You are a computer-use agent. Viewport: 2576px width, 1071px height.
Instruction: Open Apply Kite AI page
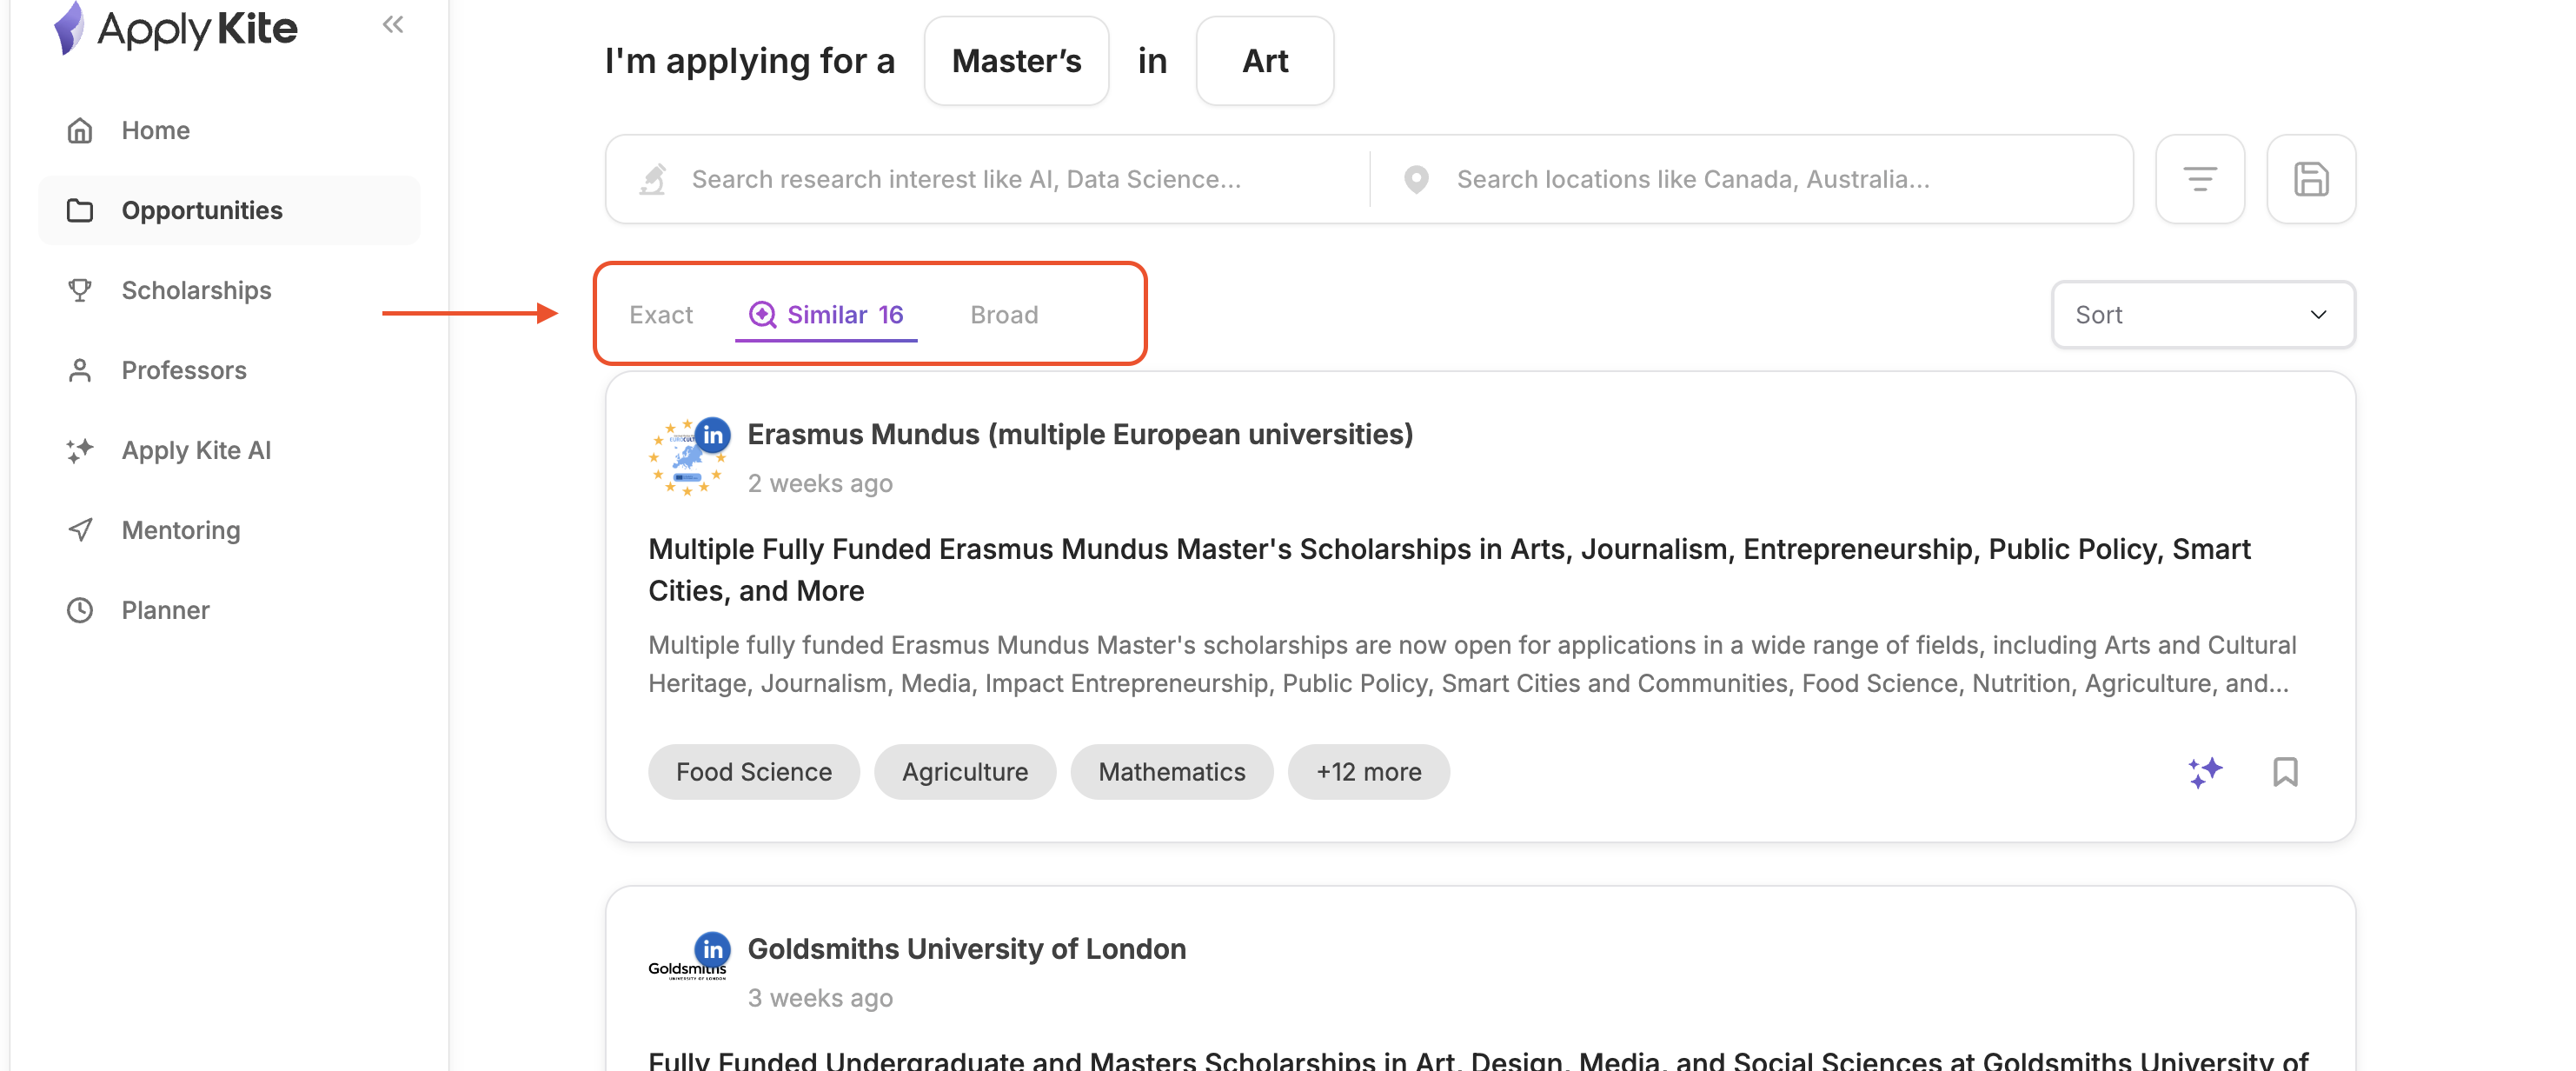pyautogui.click(x=196, y=450)
